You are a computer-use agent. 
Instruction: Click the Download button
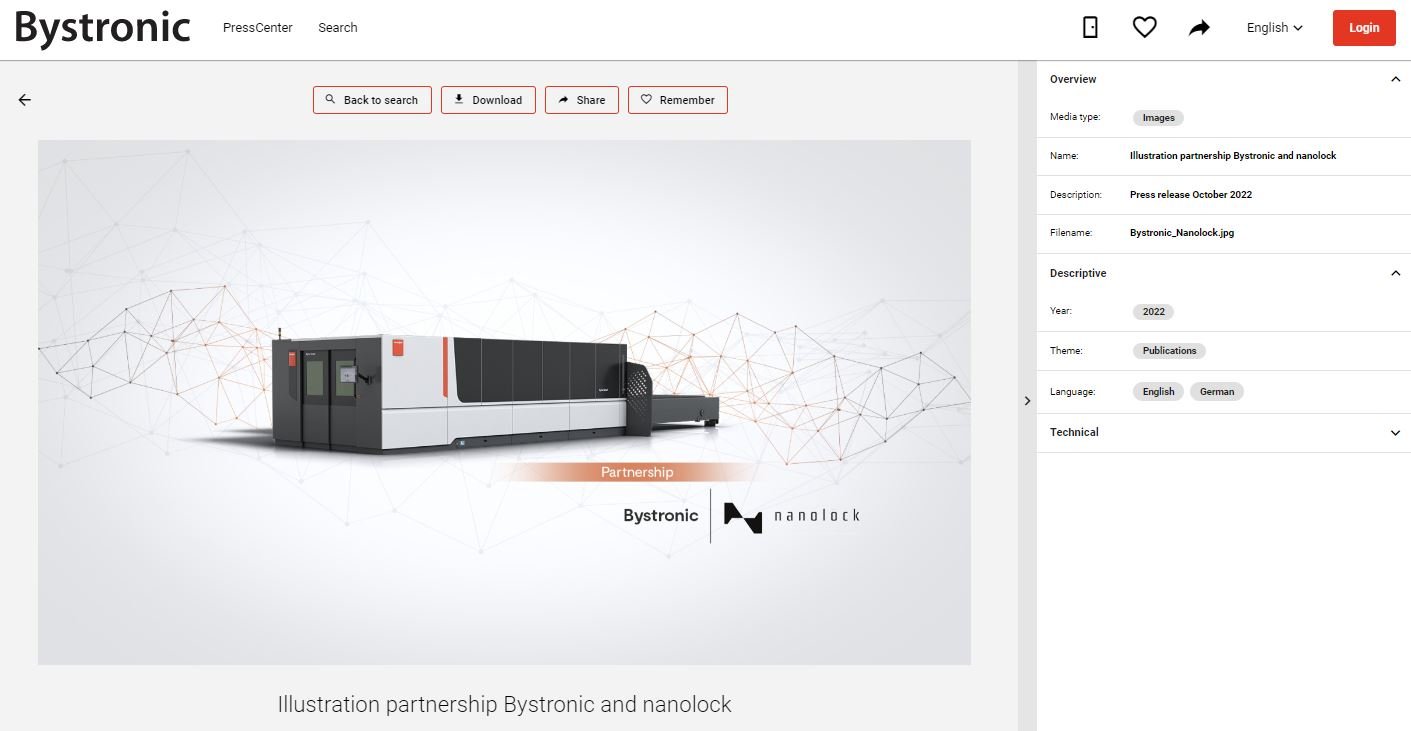(x=488, y=100)
